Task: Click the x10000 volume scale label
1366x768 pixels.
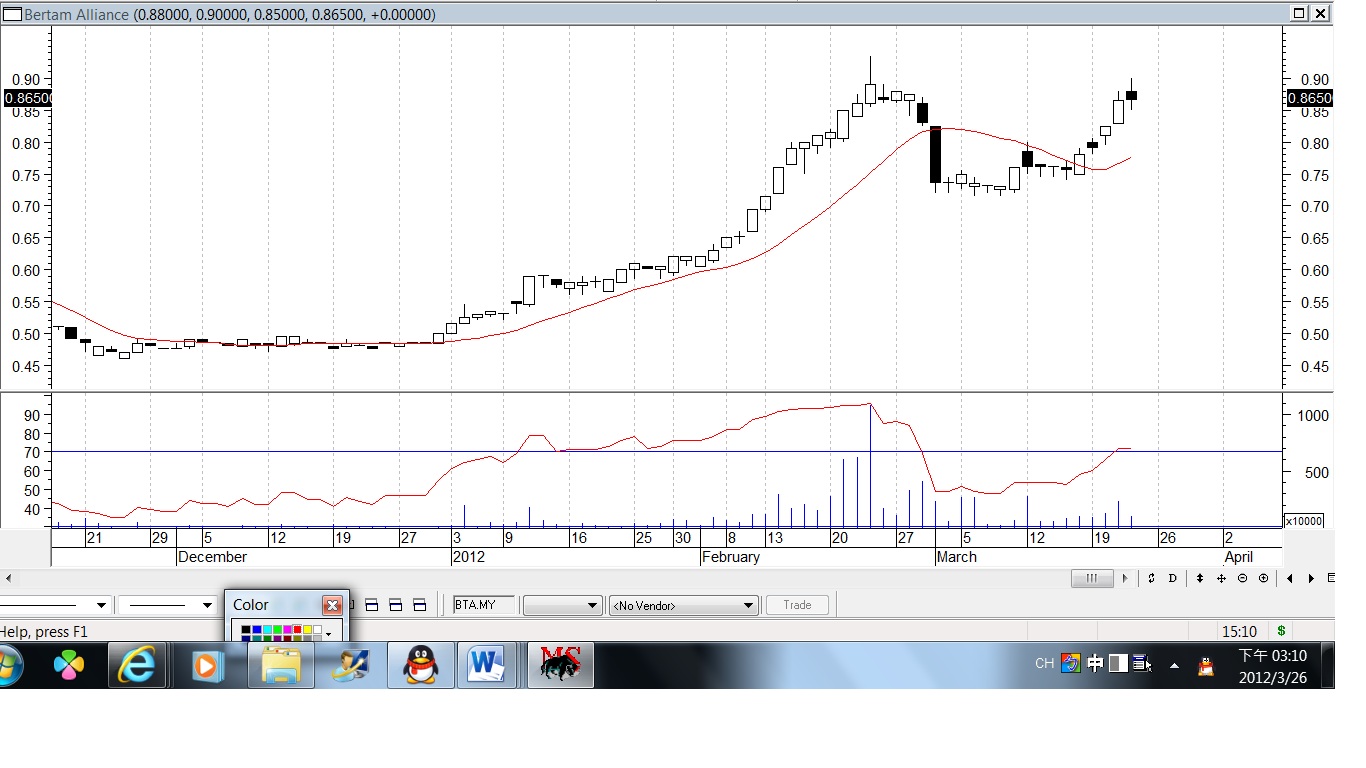Action: click(x=1304, y=521)
